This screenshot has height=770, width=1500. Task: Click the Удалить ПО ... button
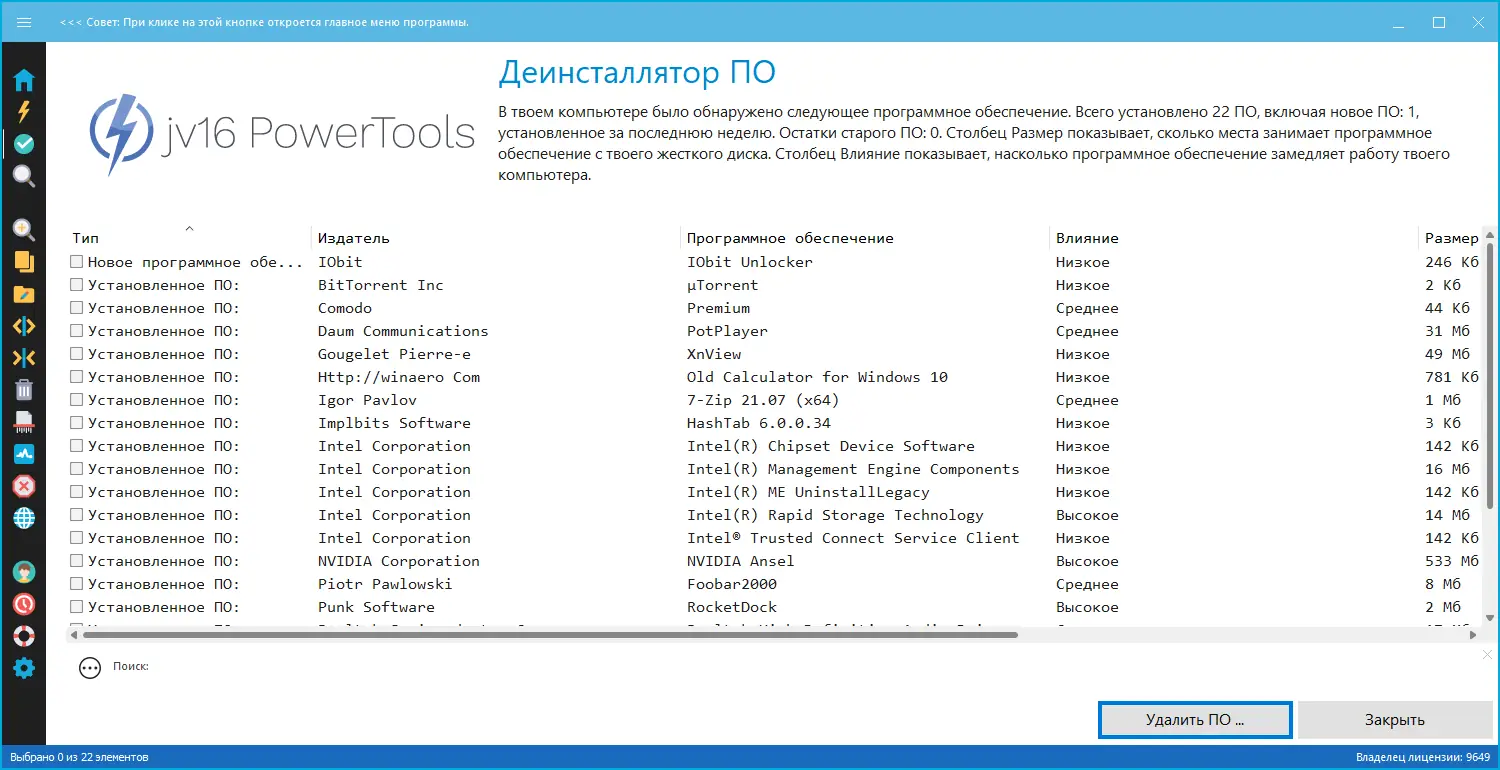point(1195,720)
